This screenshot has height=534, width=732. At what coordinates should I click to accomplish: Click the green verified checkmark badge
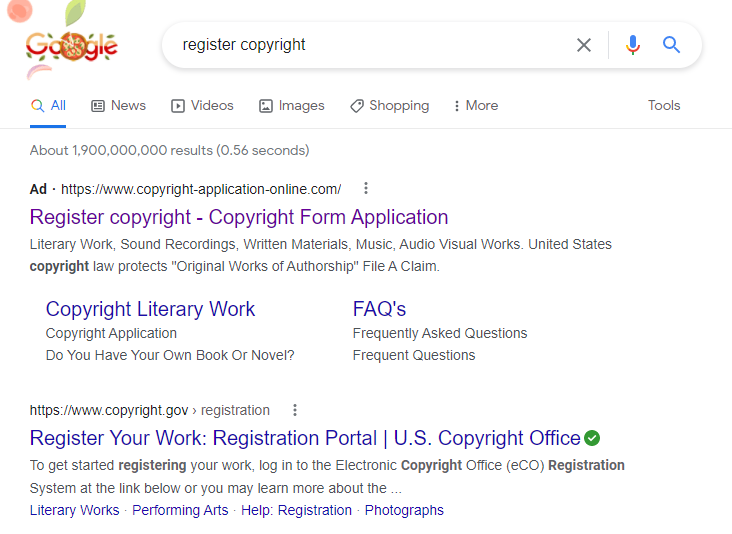(x=592, y=438)
